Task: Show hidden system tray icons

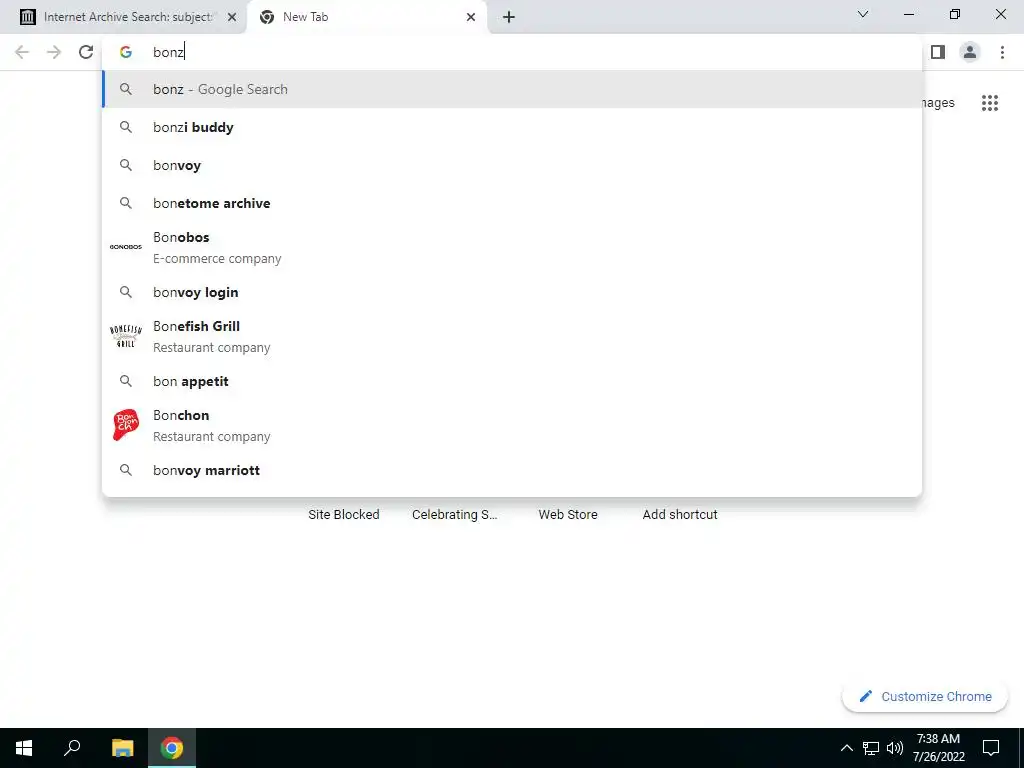Action: pyautogui.click(x=846, y=748)
